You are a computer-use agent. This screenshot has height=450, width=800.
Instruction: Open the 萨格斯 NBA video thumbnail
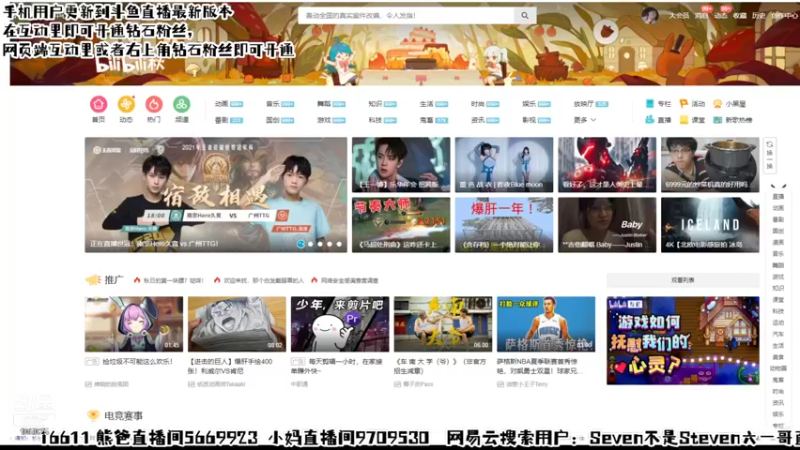[x=546, y=324]
